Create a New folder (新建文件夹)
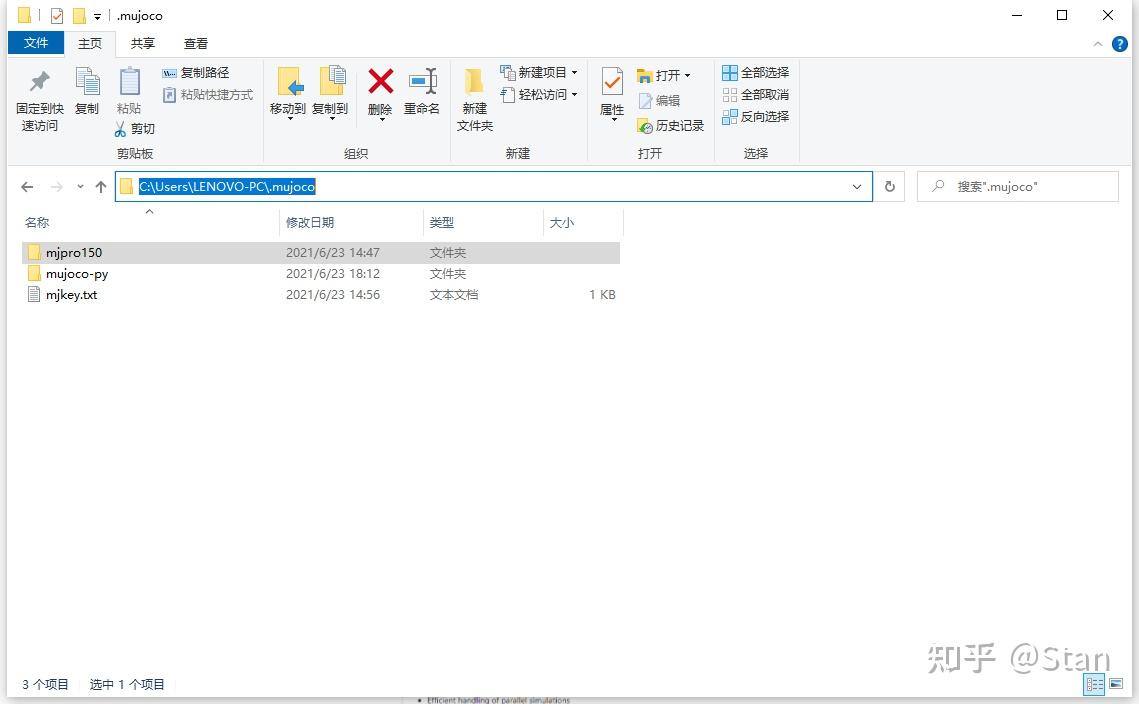Screen dimensions: 1139x704 pyautogui.click(x=475, y=100)
